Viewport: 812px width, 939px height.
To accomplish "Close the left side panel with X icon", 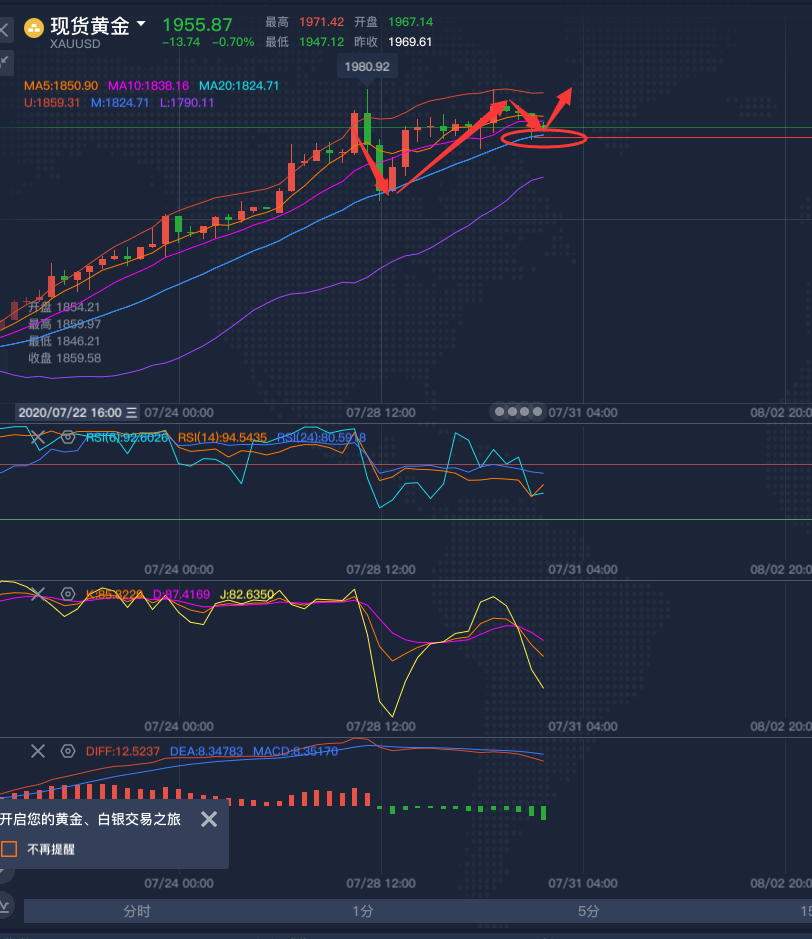I will point(5,30).
